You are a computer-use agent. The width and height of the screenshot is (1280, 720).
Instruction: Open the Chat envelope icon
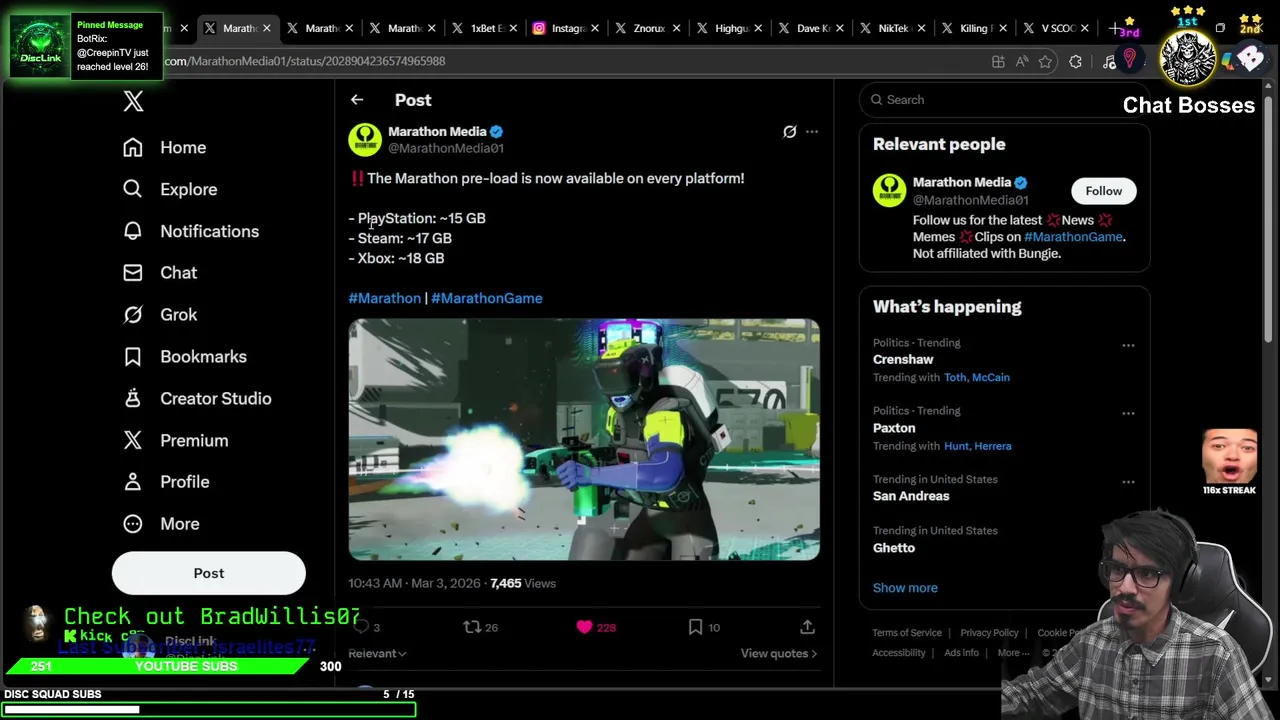point(133,272)
